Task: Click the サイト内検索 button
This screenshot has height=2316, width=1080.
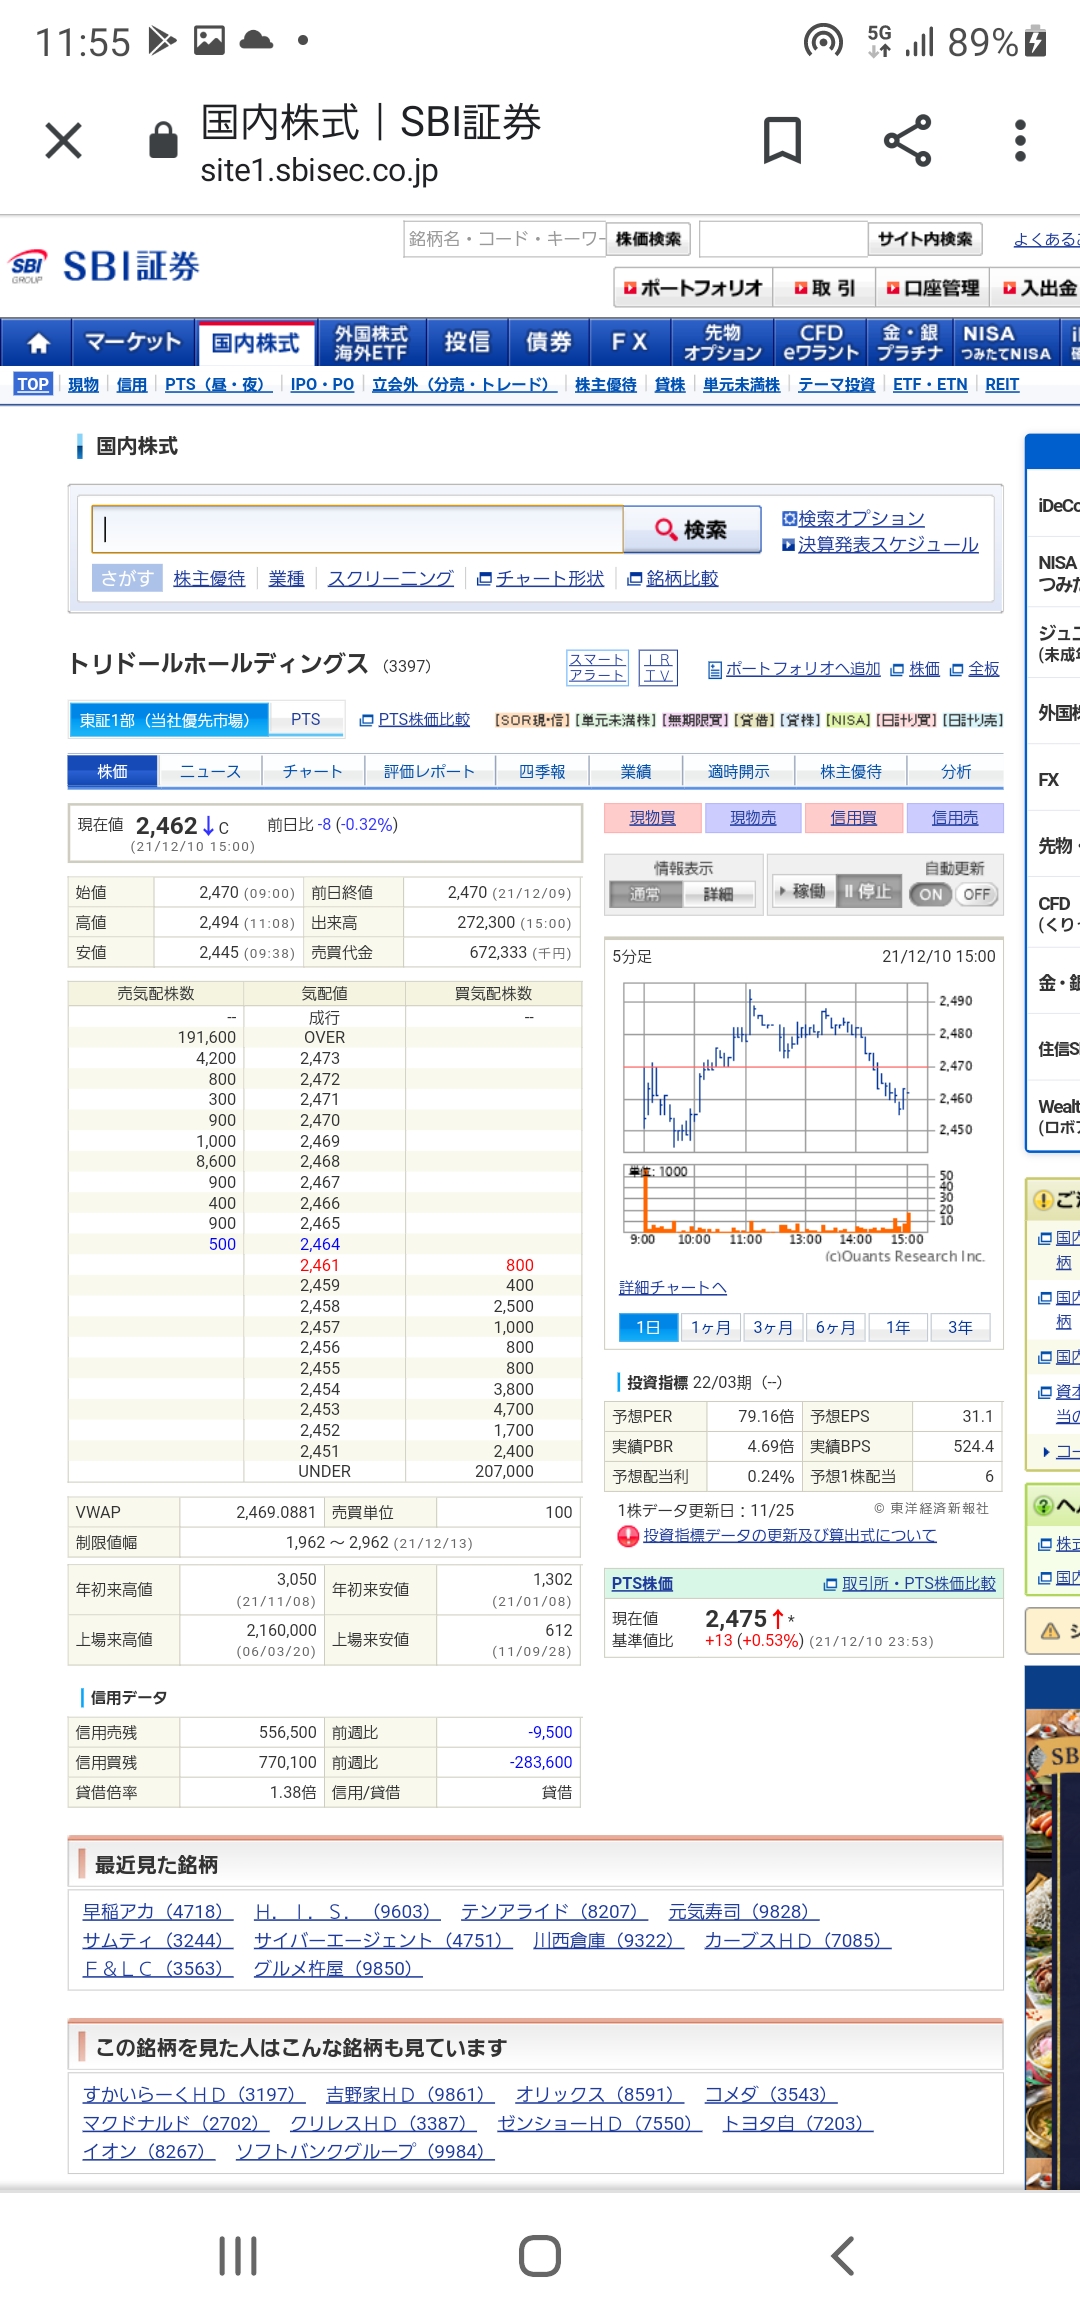Action: (x=925, y=239)
